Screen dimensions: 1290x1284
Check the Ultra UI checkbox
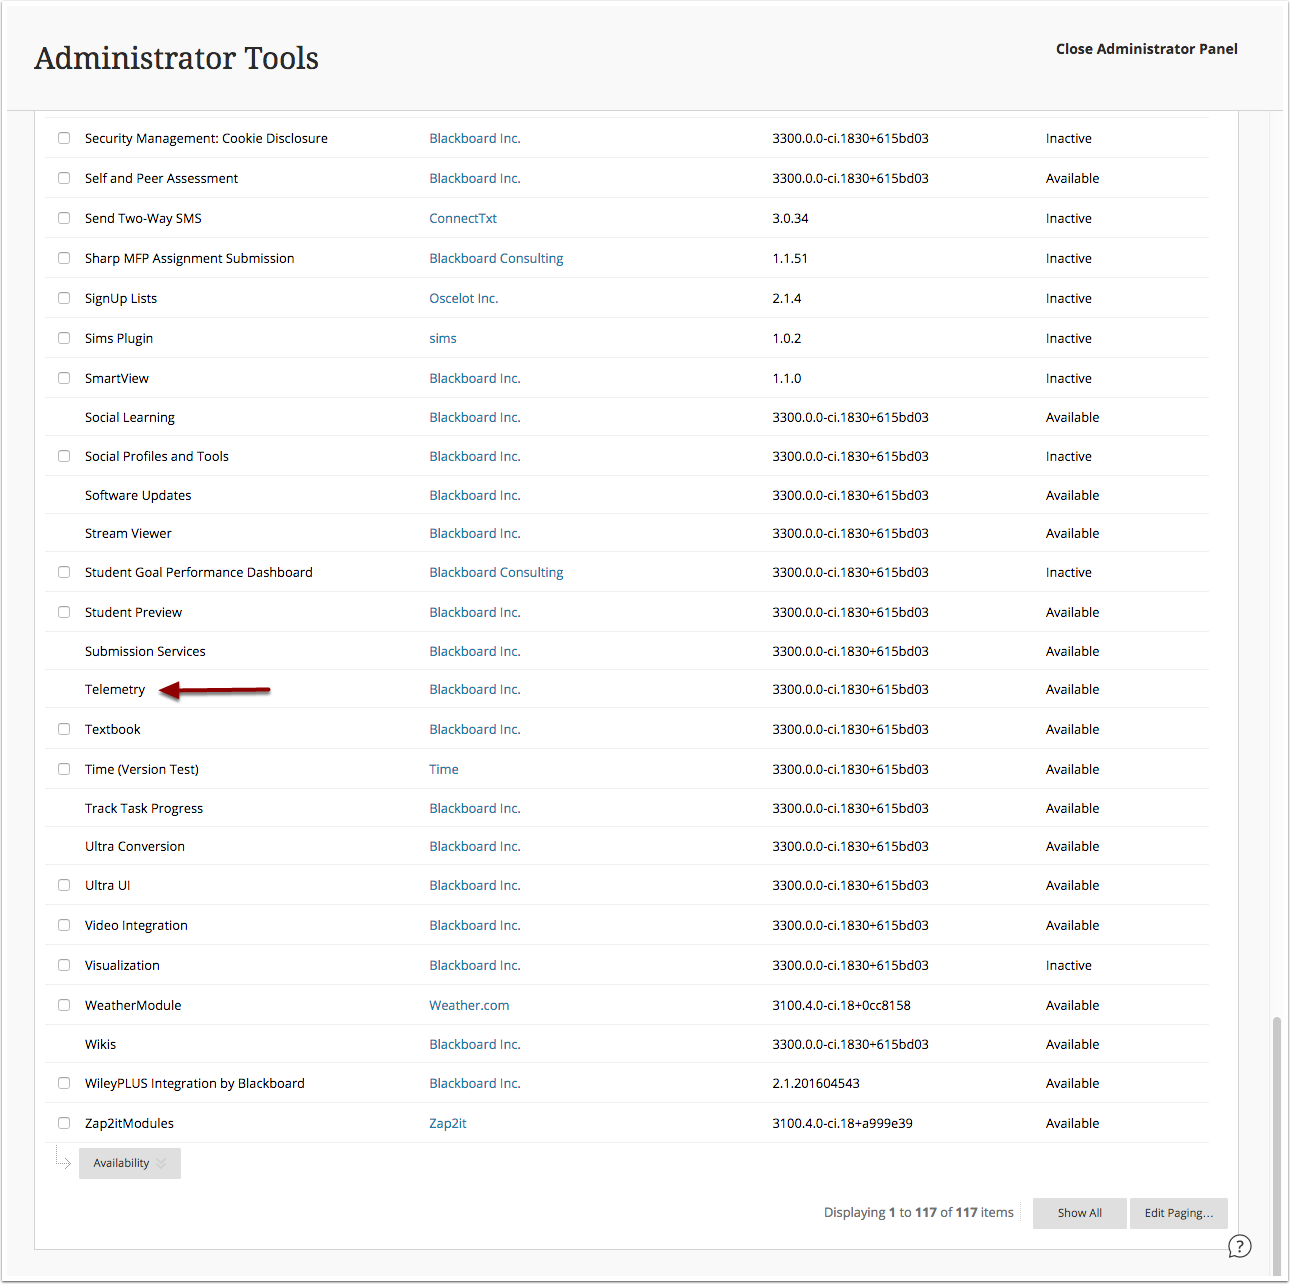(64, 885)
